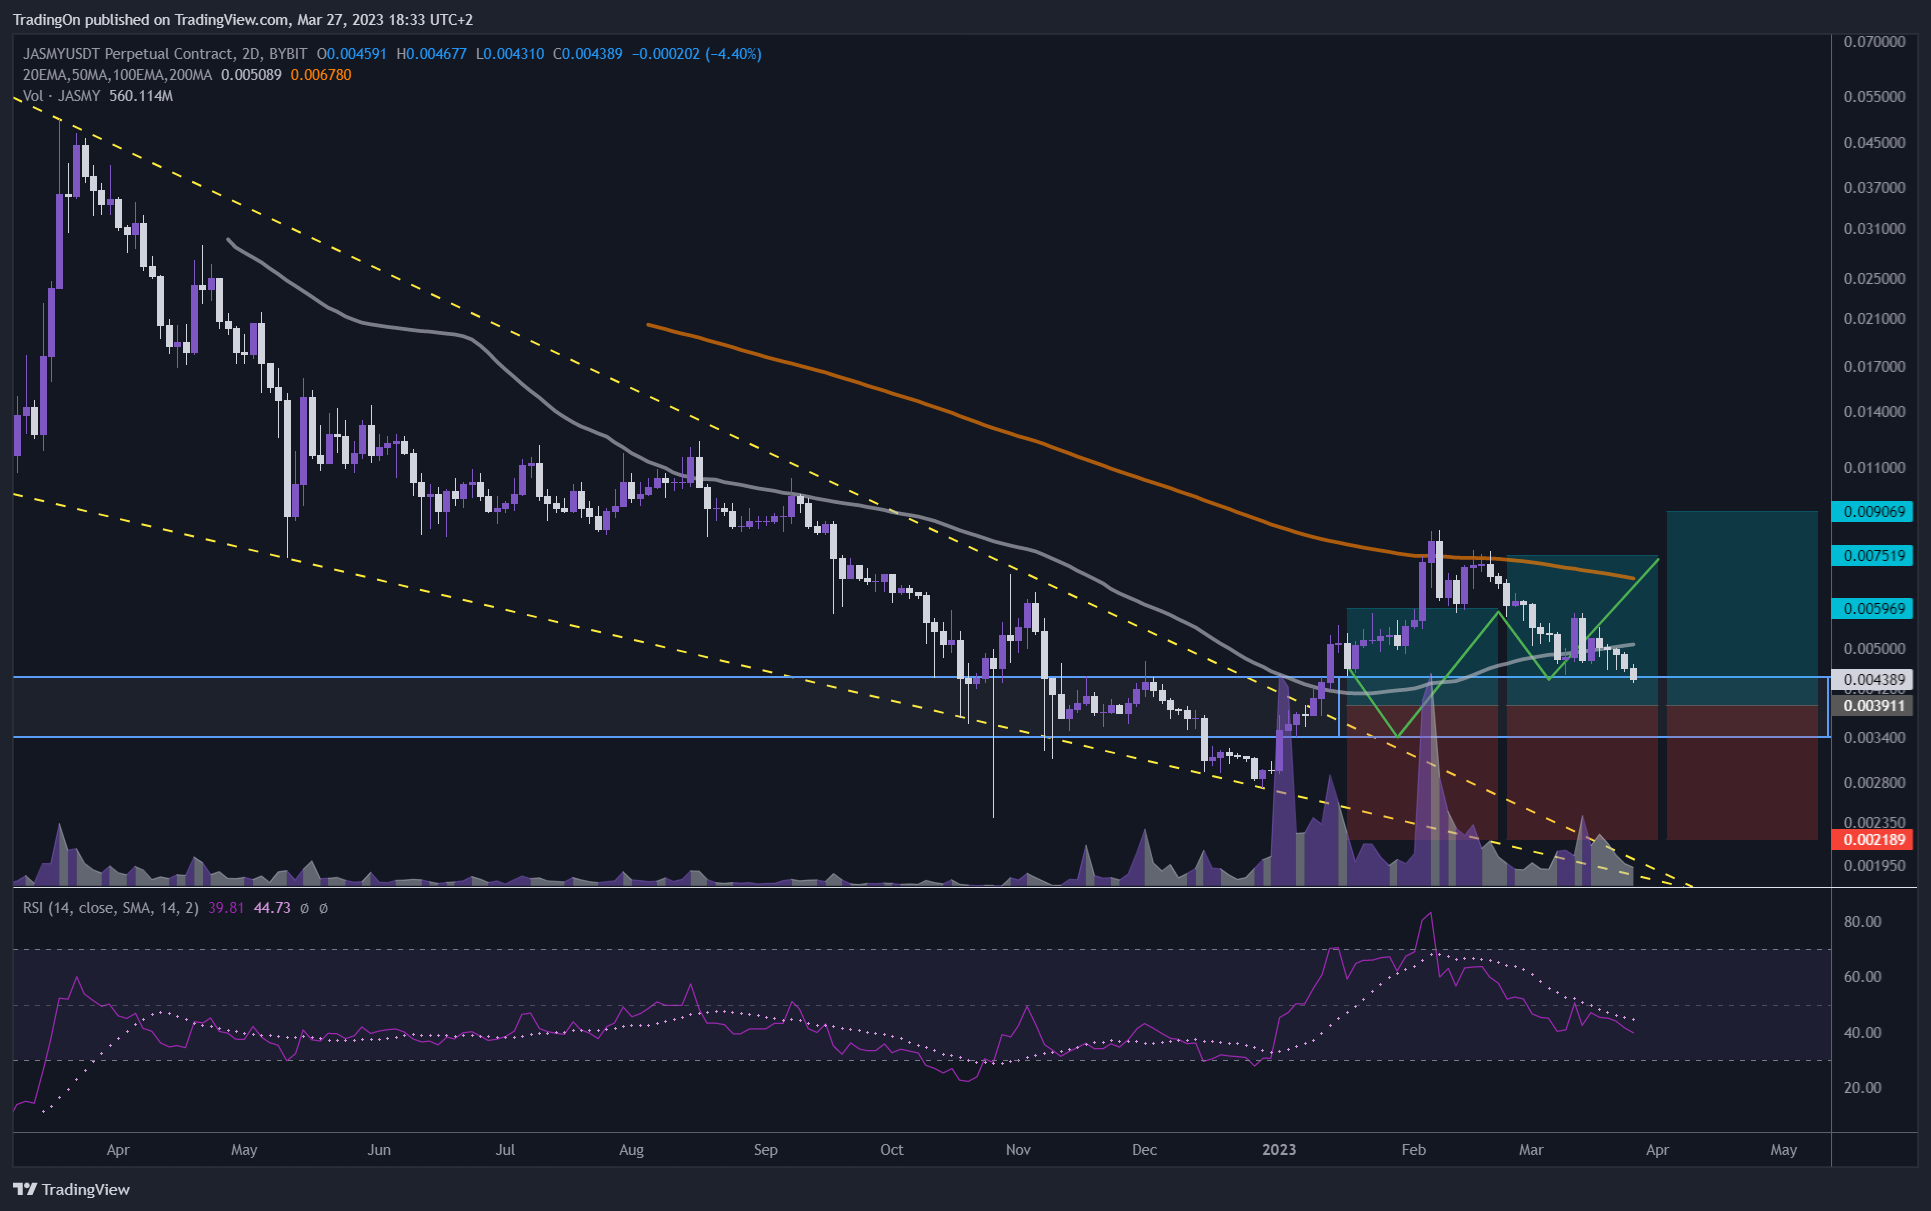The image size is (1931, 1211).
Task: Select the high value H0.004677
Action: 431,54
